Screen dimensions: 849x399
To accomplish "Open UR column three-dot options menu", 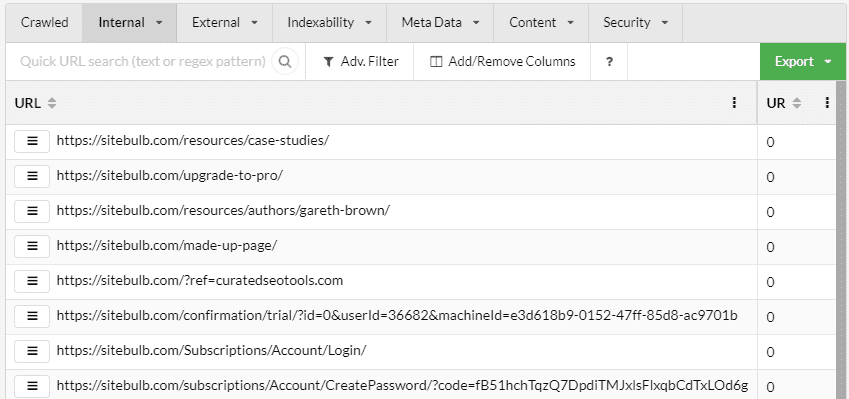I will click(x=827, y=103).
